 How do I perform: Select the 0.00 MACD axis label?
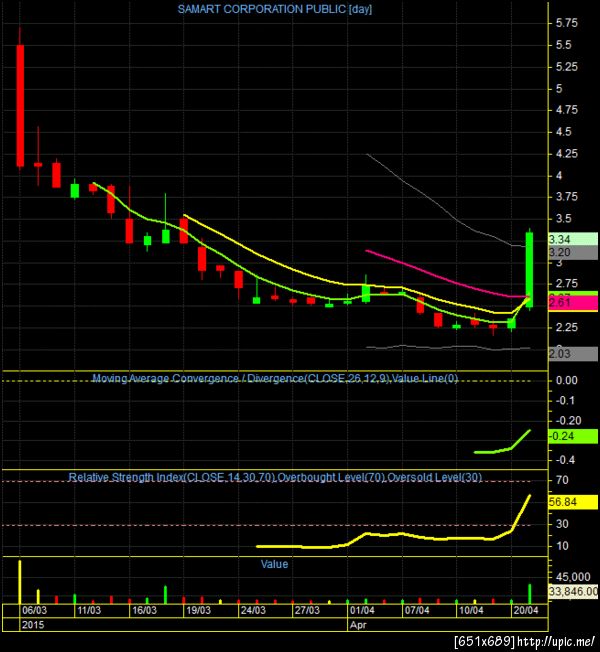pyautogui.click(x=567, y=380)
